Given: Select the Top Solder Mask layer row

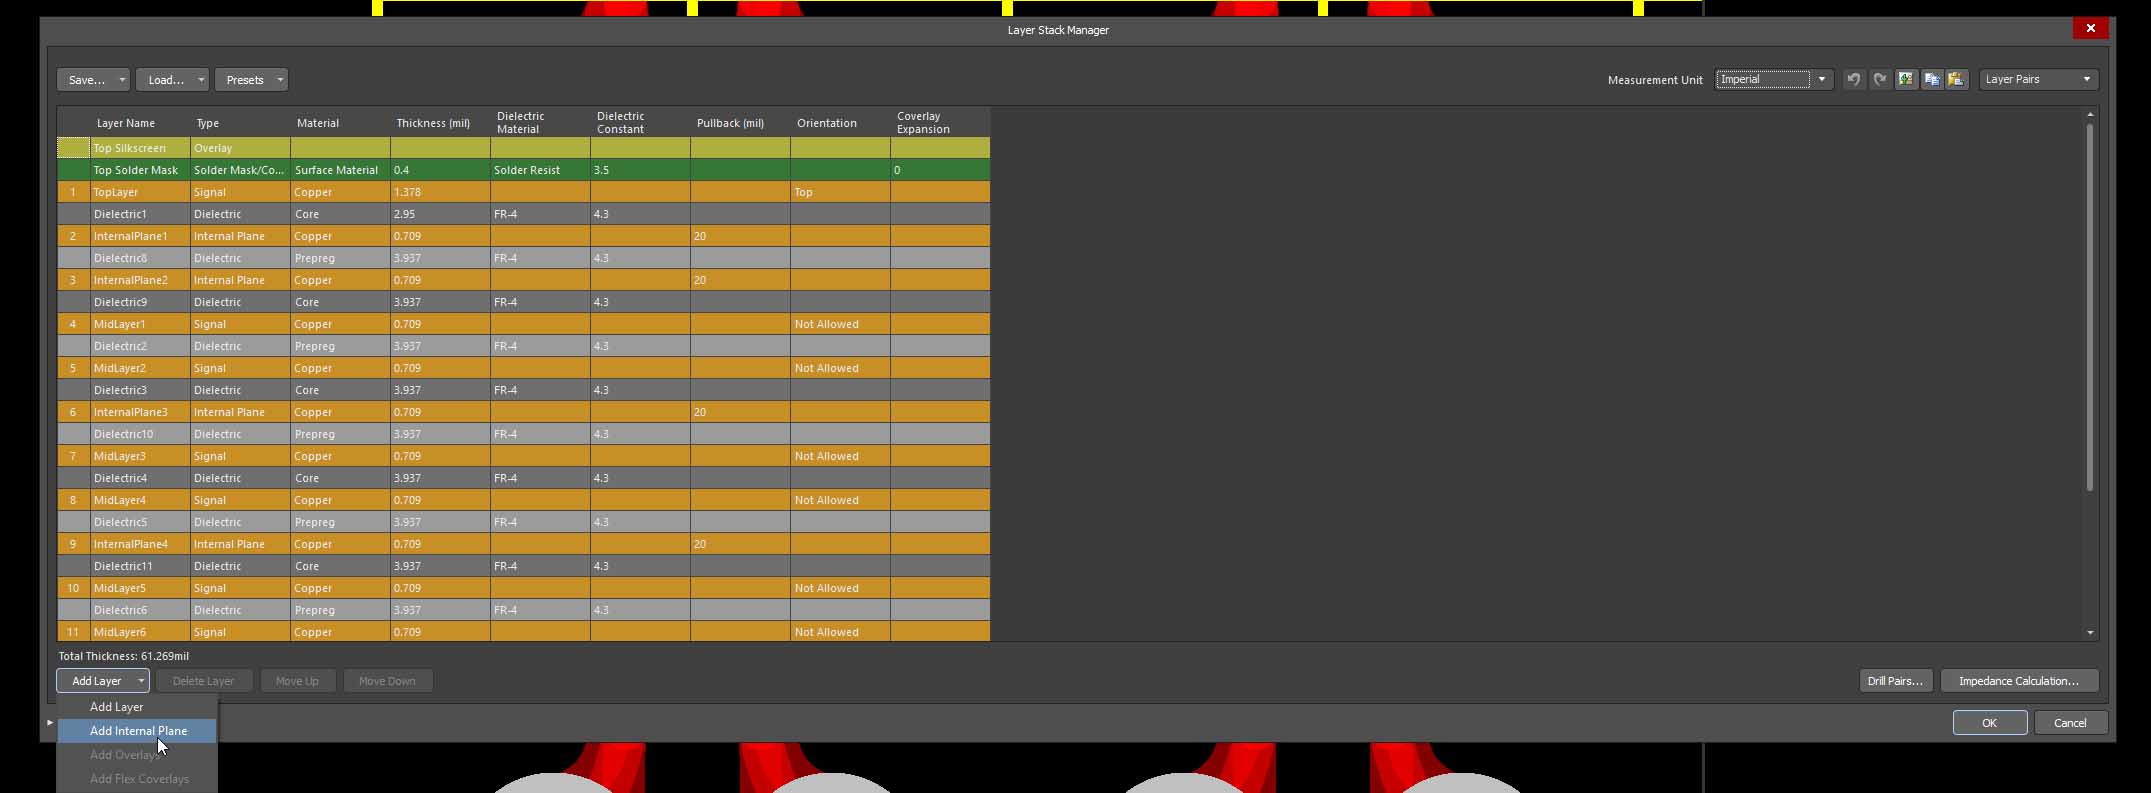Looking at the screenshot, I should [136, 170].
